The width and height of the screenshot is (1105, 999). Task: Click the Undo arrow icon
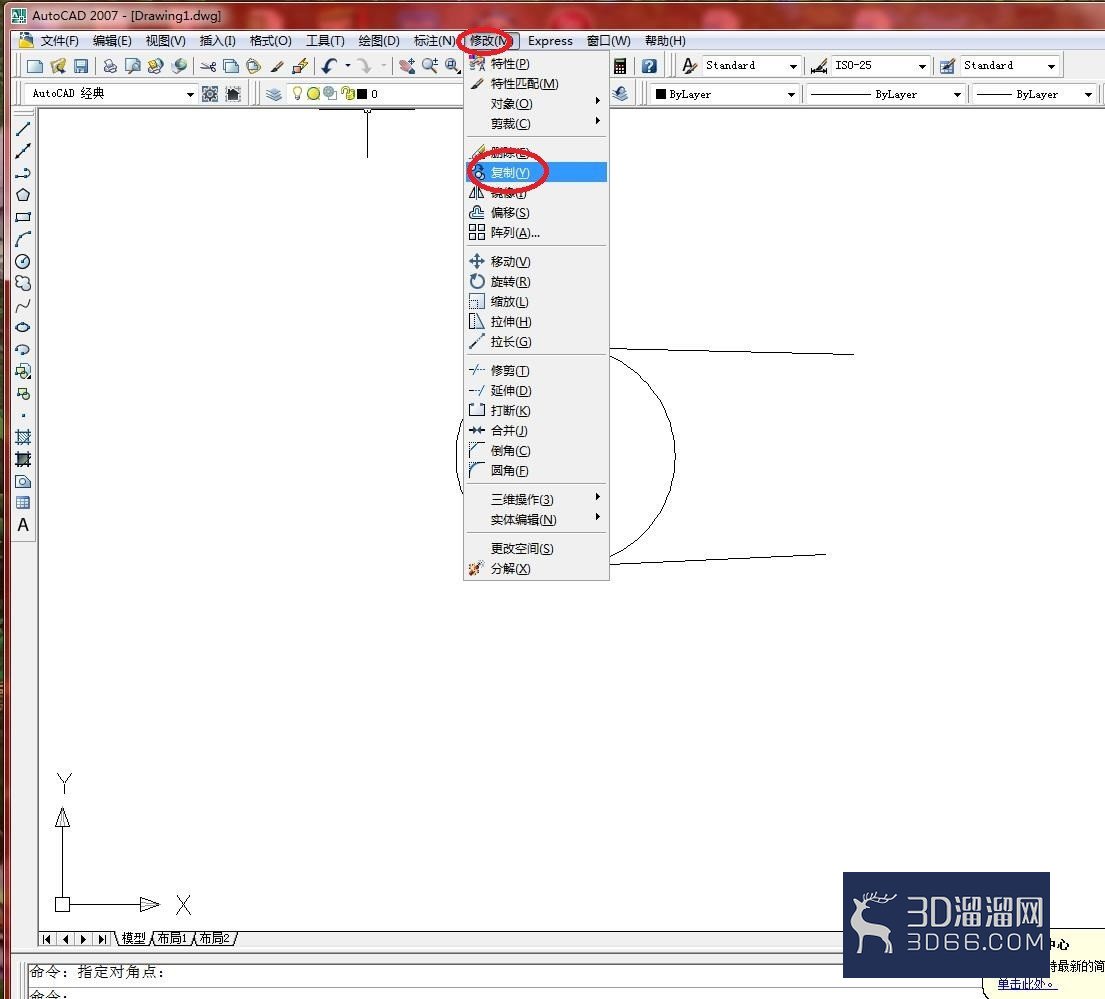pyautogui.click(x=329, y=66)
